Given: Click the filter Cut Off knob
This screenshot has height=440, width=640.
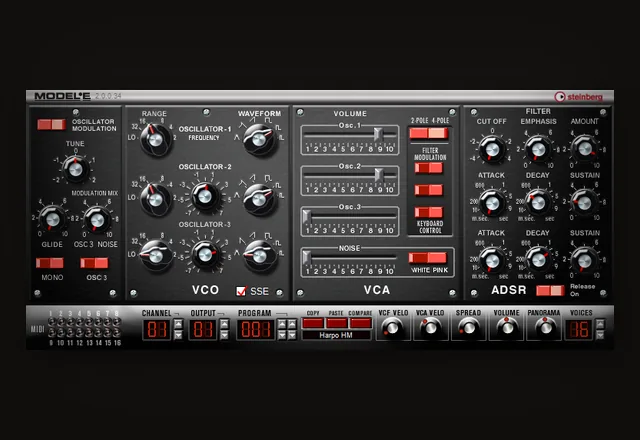Looking at the screenshot, I should click(492, 149).
